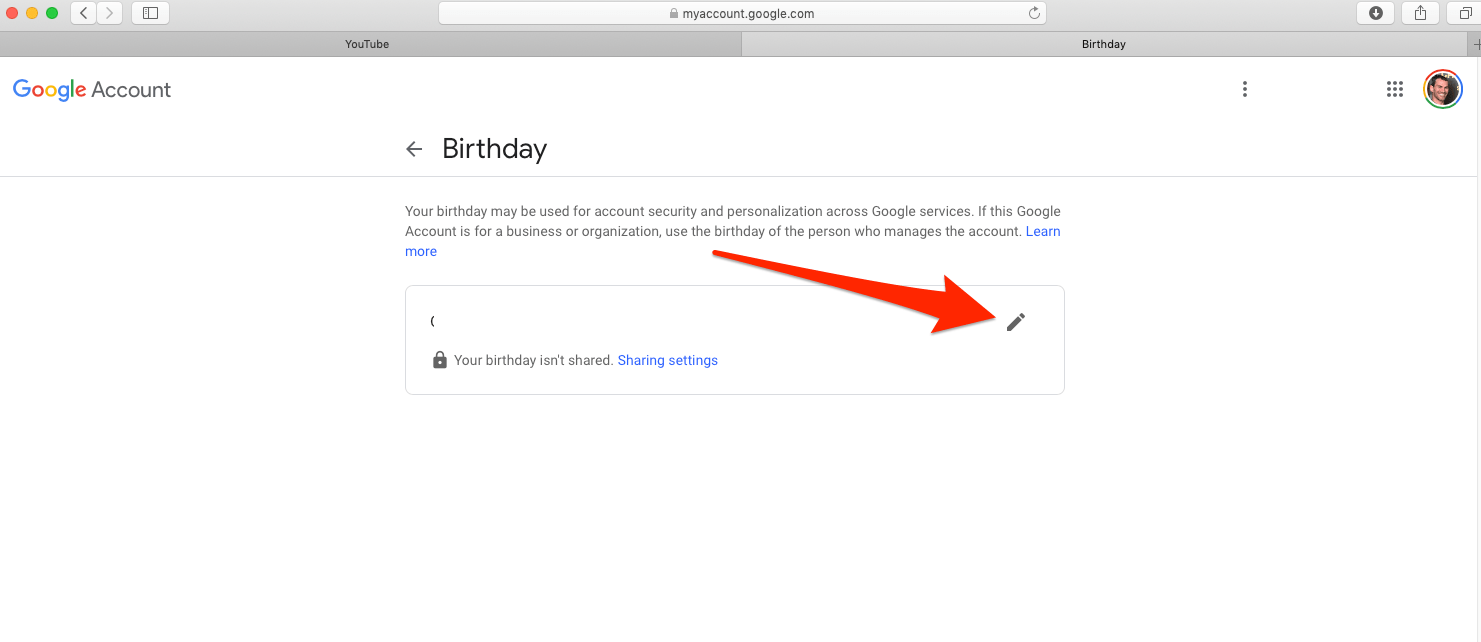The height and width of the screenshot is (642, 1481).
Task: Follow the Learn more link
Action: pyautogui.click(x=1043, y=231)
